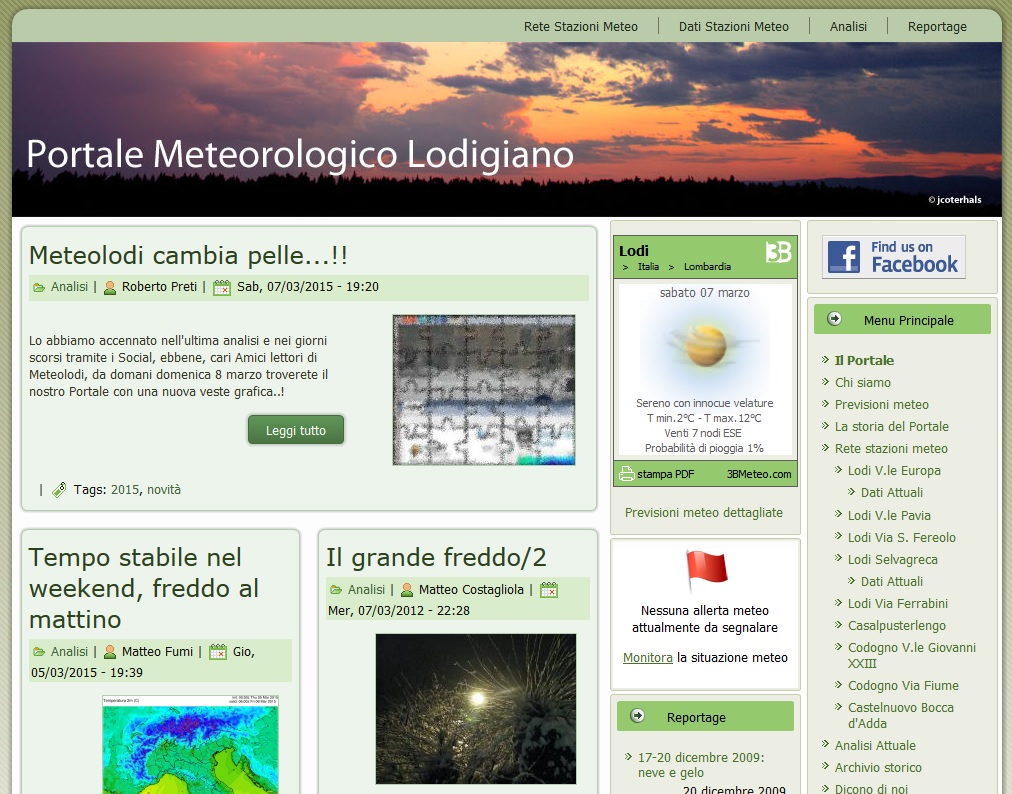The height and width of the screenshot is (794, 1012).
Task: Open 'Lodi Via S. Fereolo' station
Action: [901, 538]
